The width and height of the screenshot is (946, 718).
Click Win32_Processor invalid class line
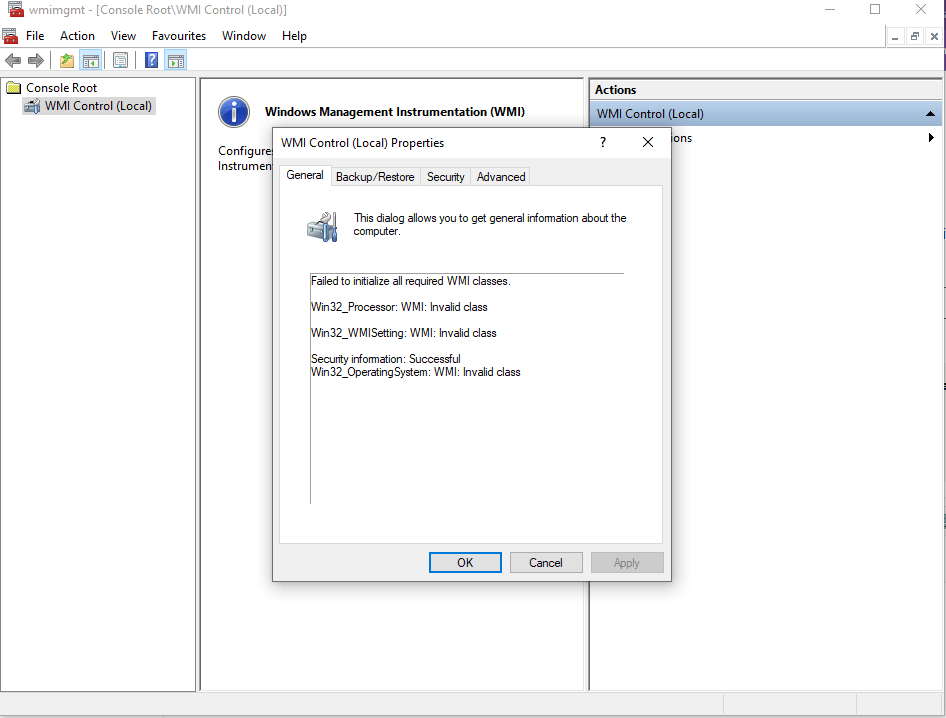399,307
